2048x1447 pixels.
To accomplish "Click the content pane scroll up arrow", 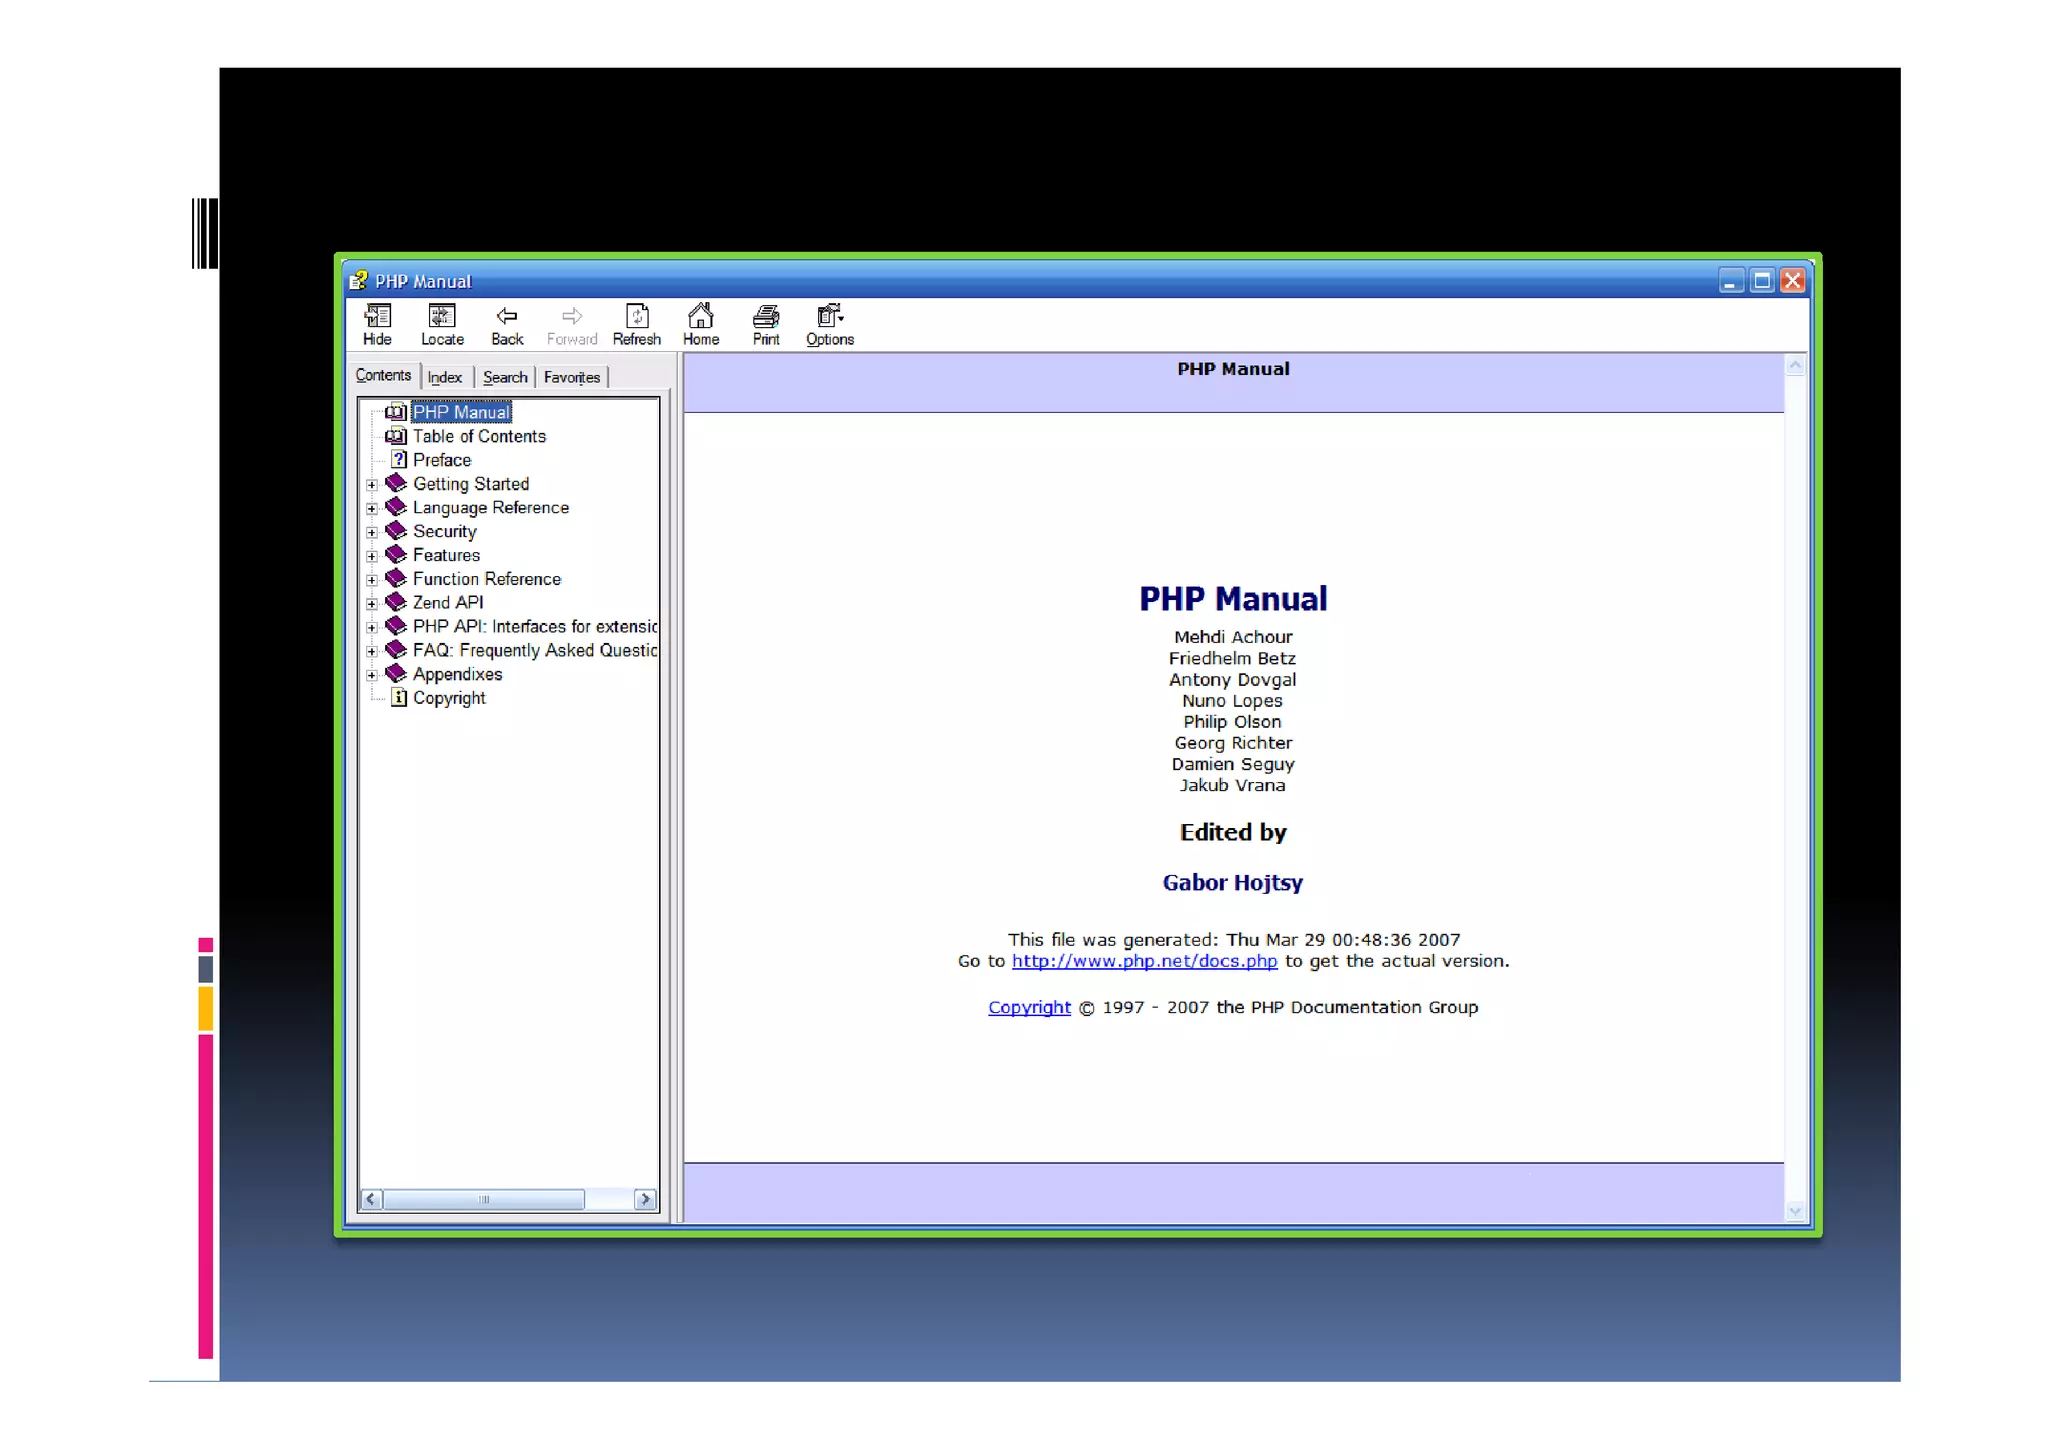I will pyautogui.click(x=1796, y=366).
